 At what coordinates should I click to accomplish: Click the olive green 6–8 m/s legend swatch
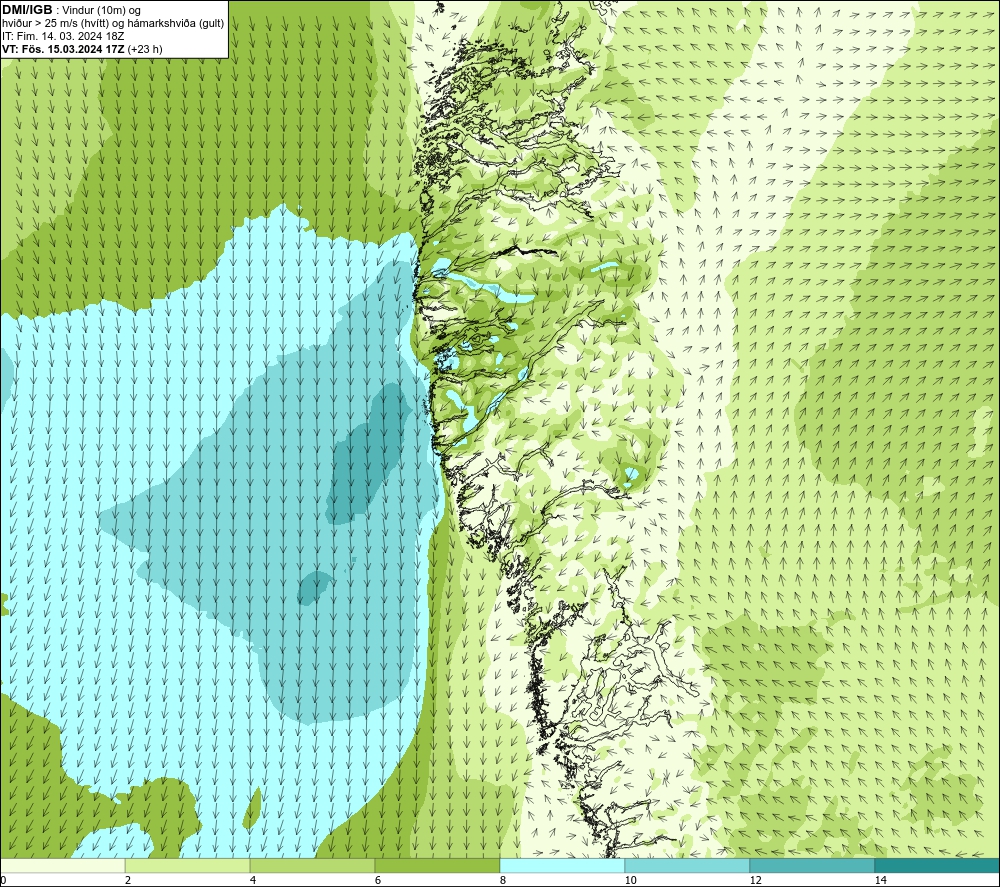438,865
